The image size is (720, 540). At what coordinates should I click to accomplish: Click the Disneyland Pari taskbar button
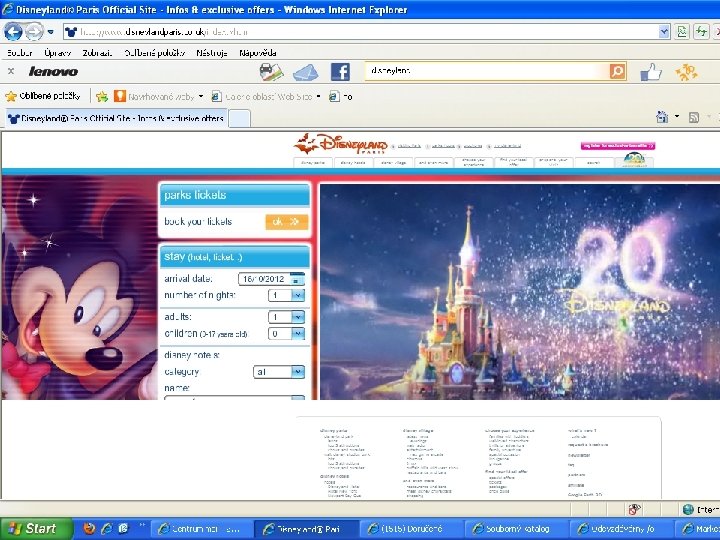pos(305,529)
